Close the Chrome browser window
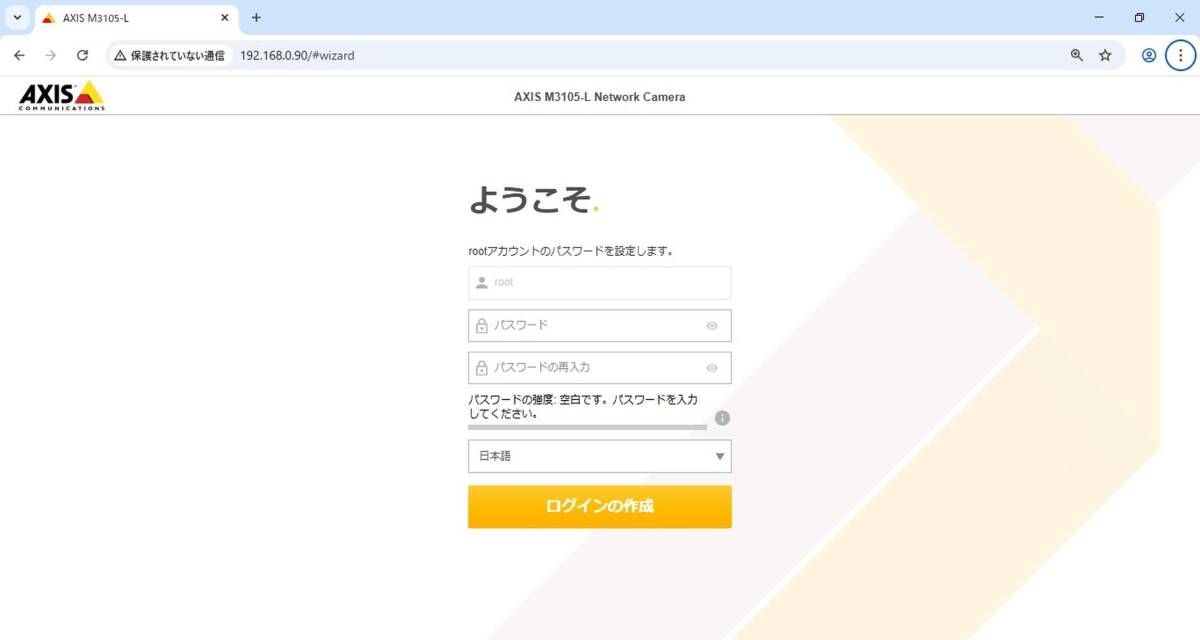This screenshot has height=640, width=1200. click(1179, 18)
